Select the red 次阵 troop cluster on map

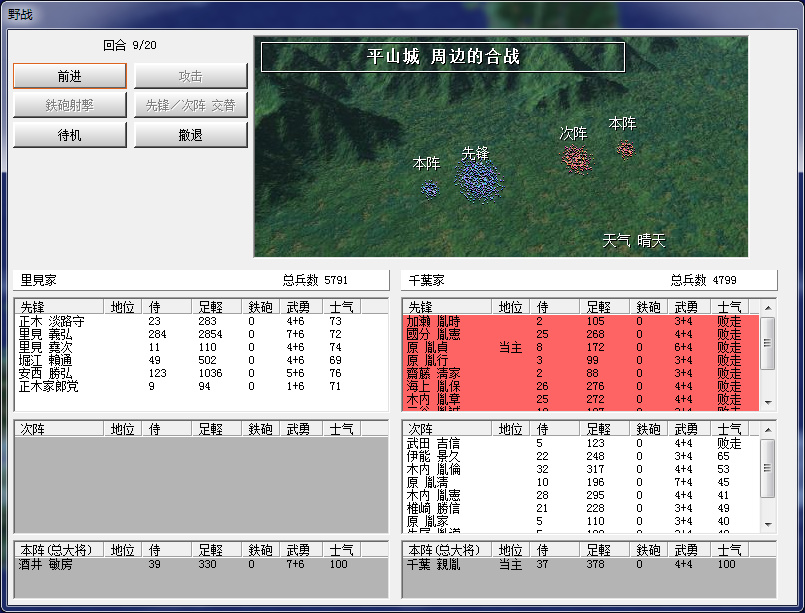click(x=577, y=159)
